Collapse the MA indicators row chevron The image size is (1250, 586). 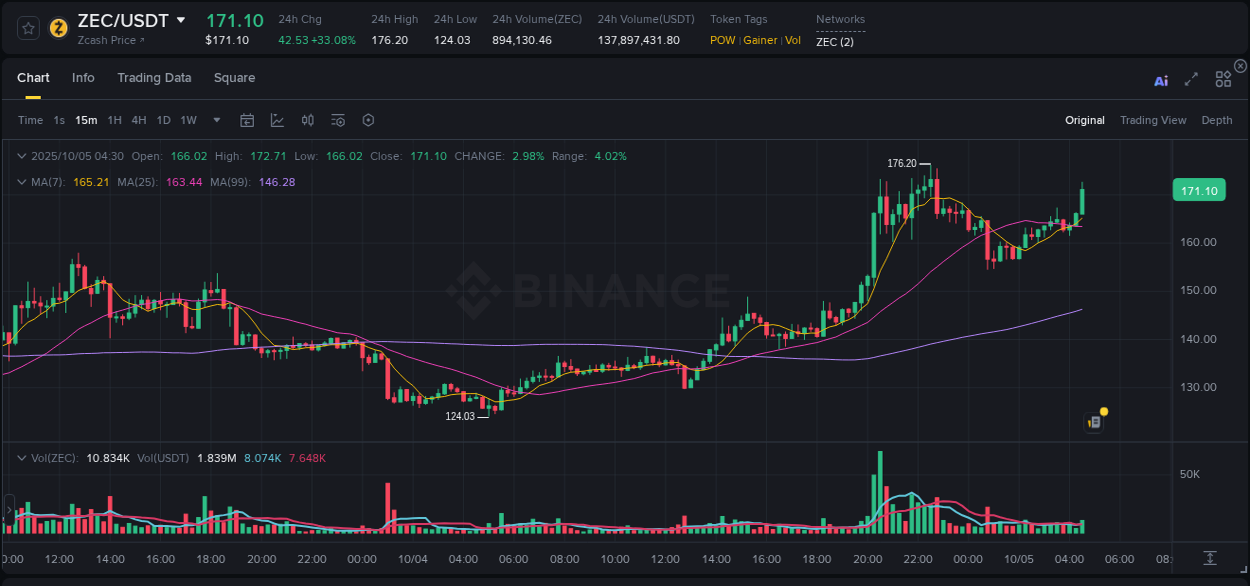pos(21,182)
